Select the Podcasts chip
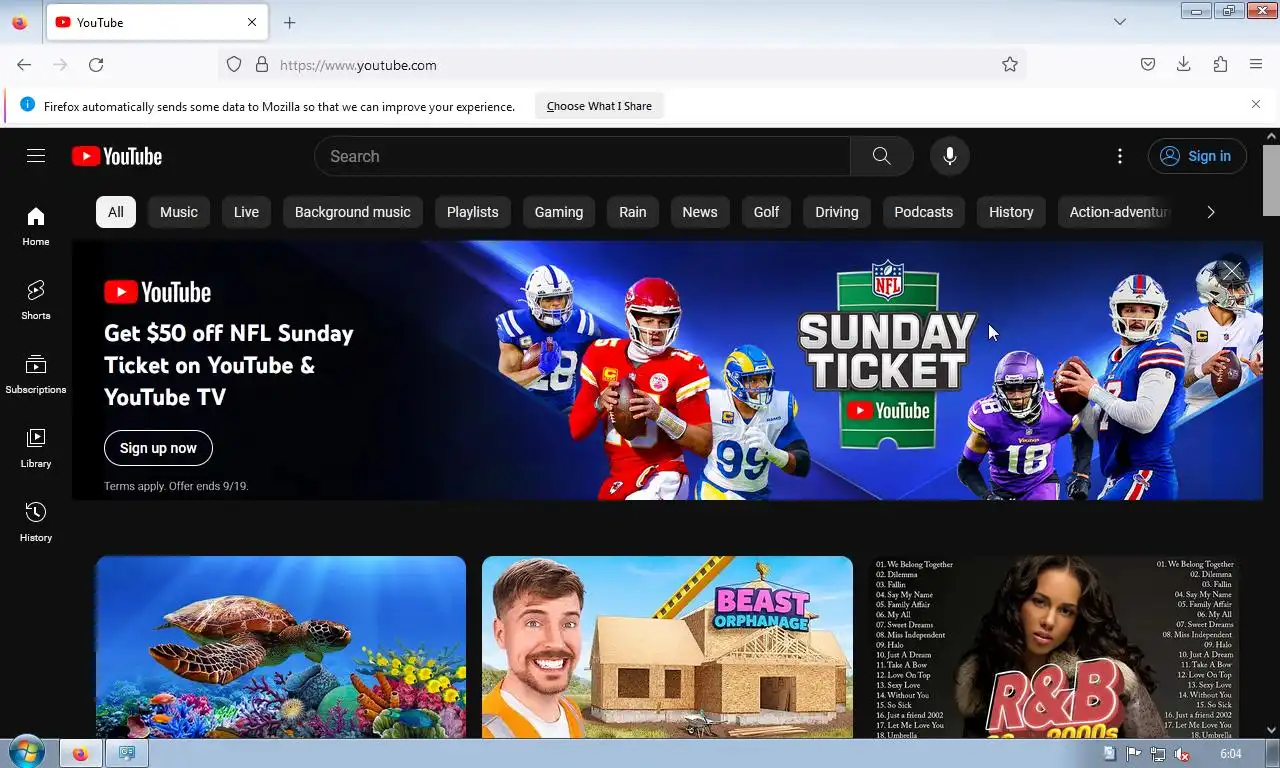Image resolution: width=1280 pixels, height=768 pixels. click(923, 212)
